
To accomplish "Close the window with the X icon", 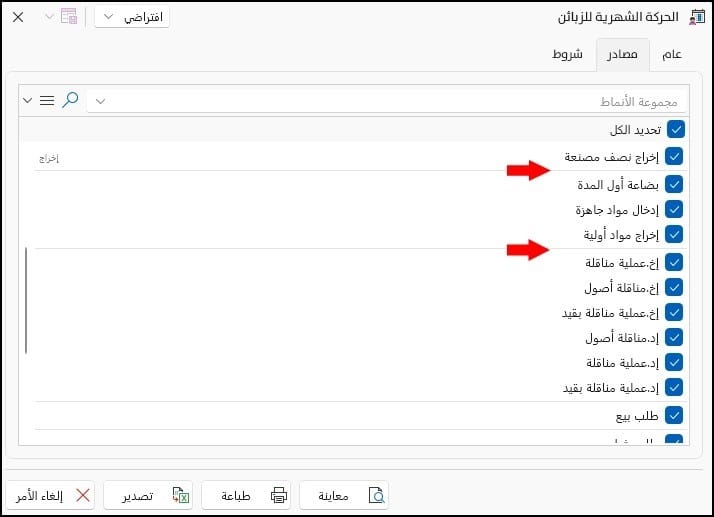I will pyautogui.click(x=18, y=17).
